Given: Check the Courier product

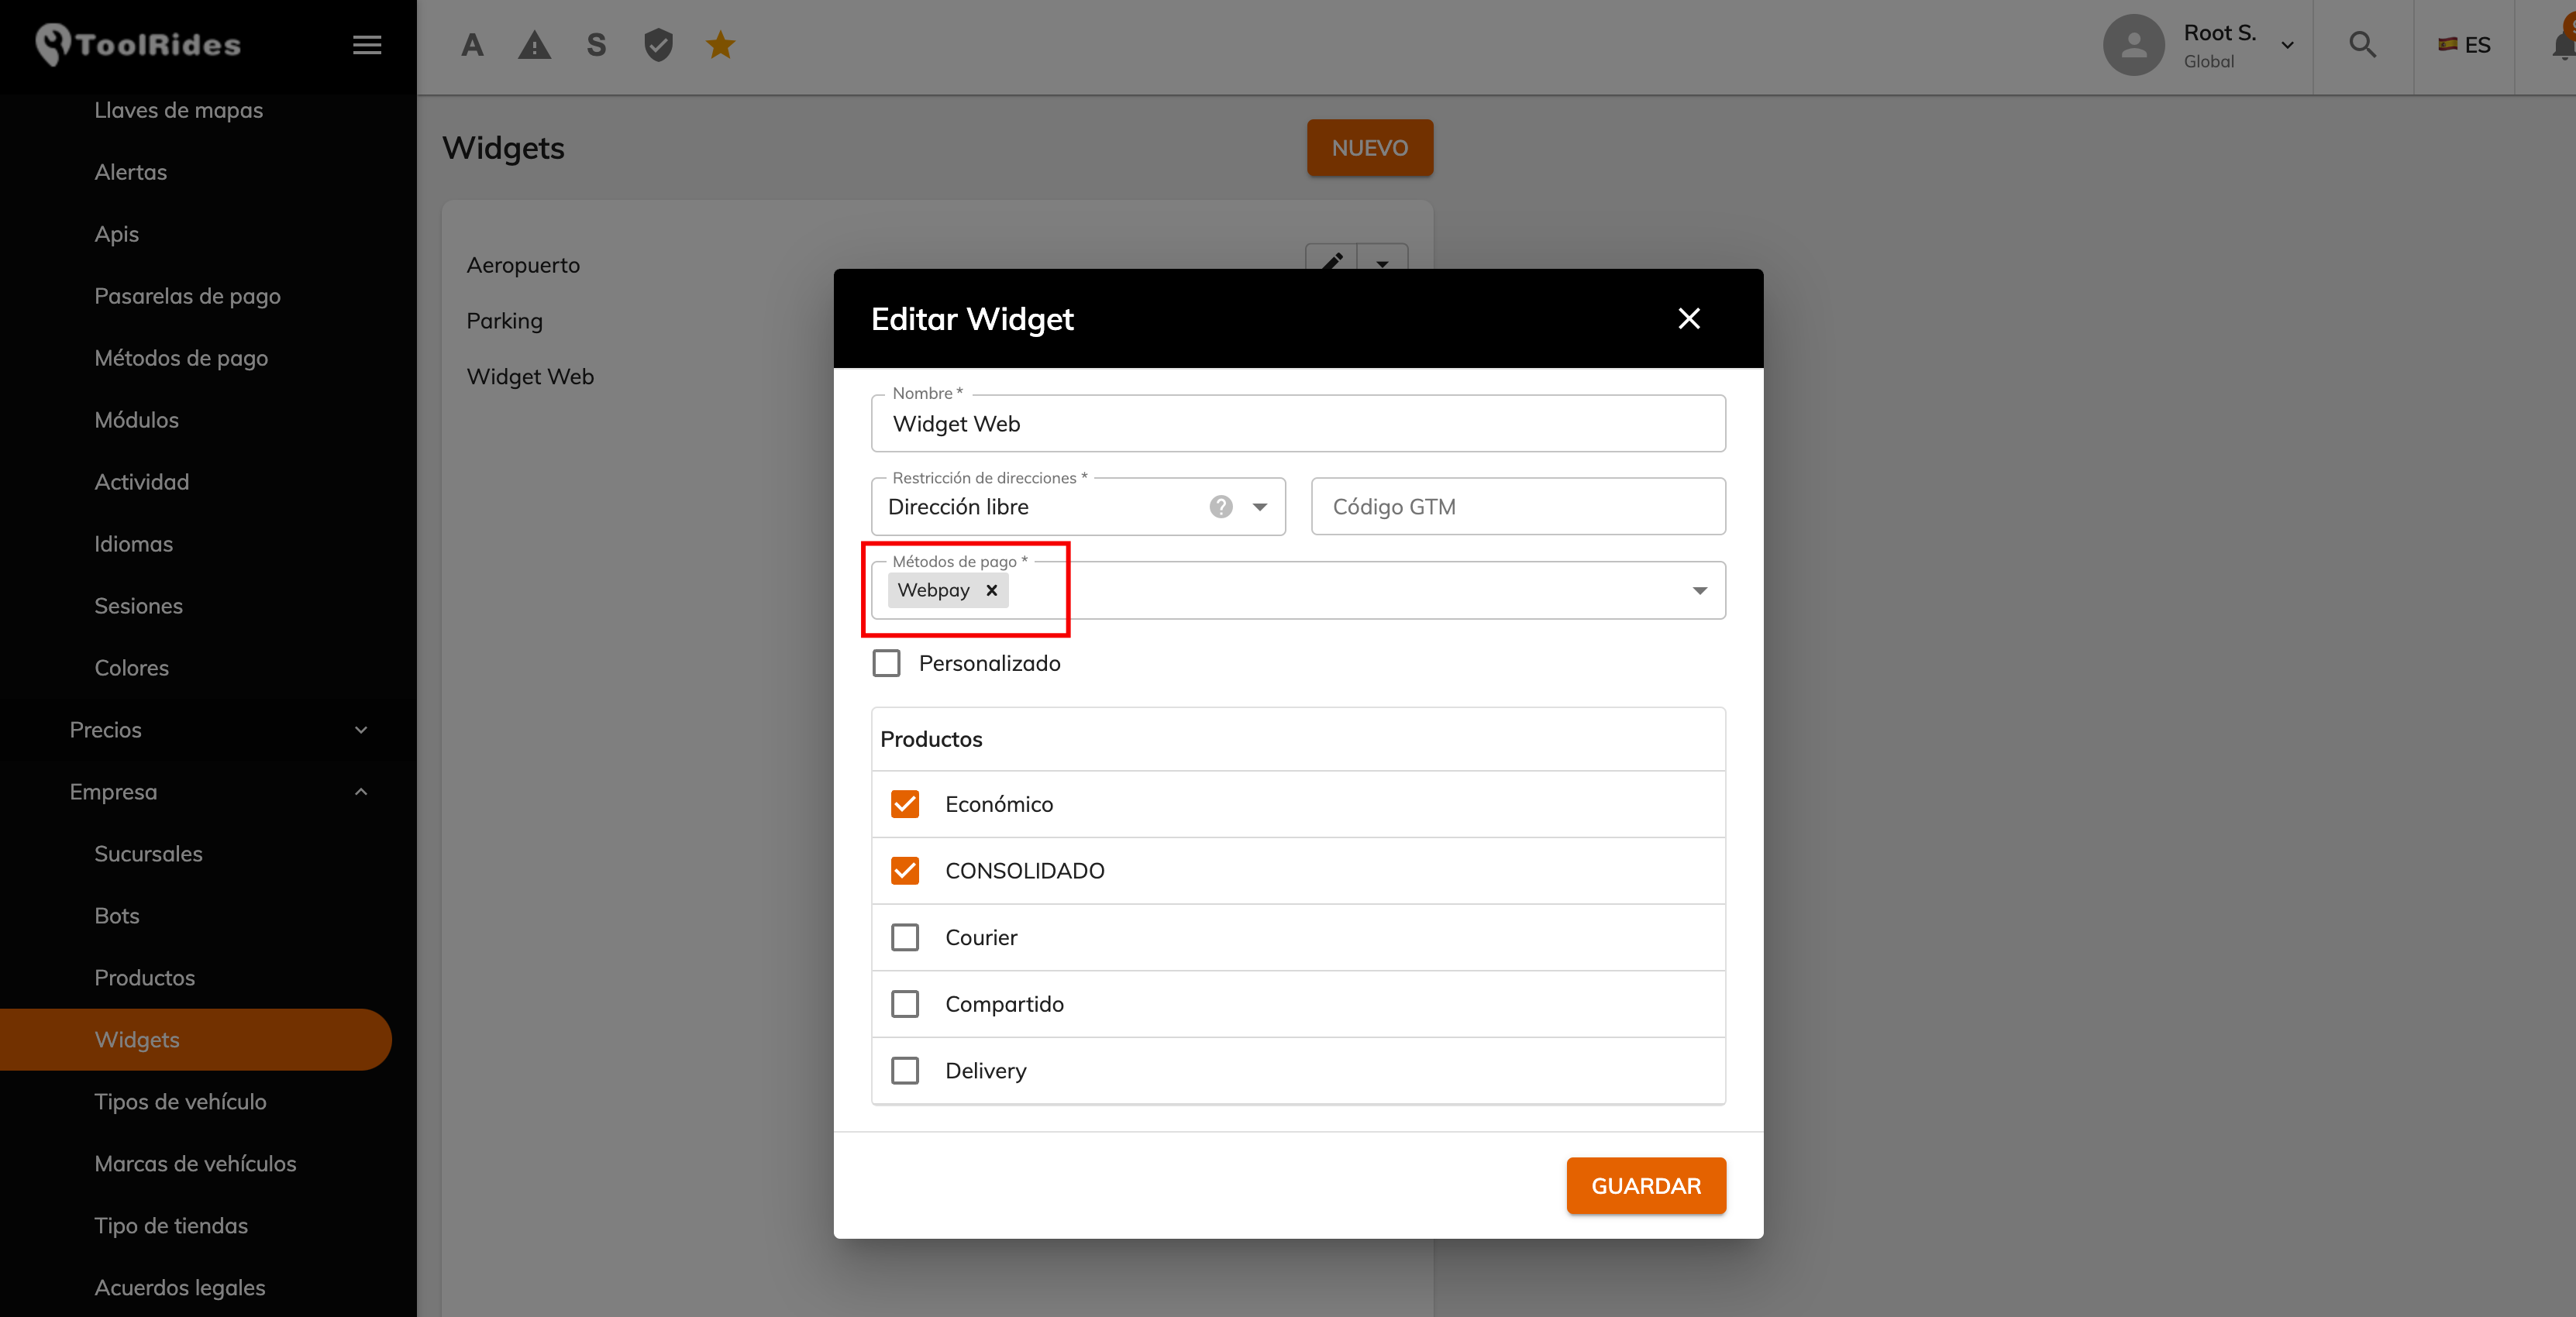Looking at the screenshot, I should pyautogui.click(x=905, y=938).
